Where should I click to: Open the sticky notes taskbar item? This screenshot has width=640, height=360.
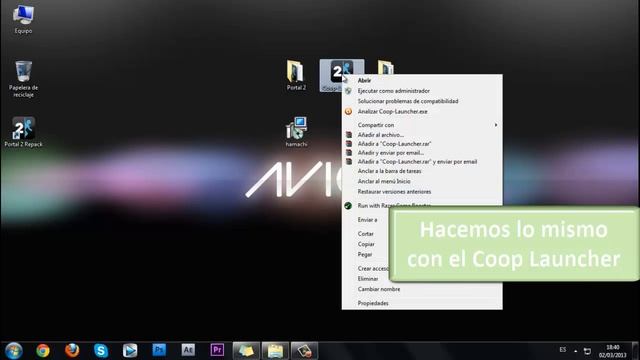point(246,351)
